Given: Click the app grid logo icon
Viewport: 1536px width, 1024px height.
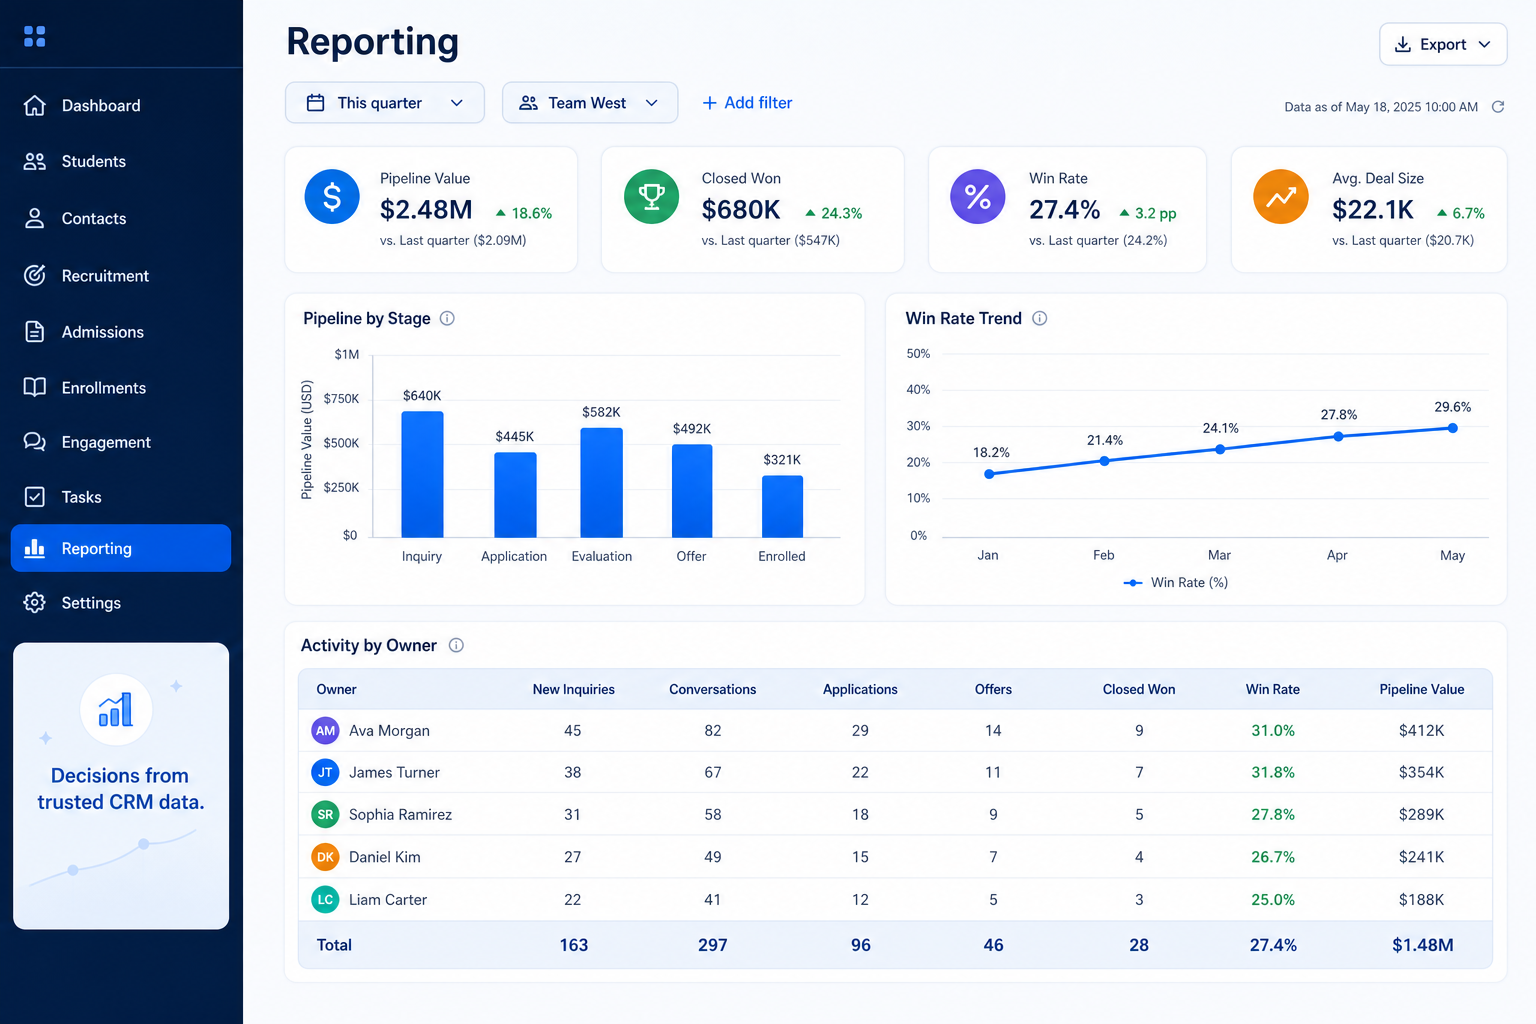Looking at the screenshot, I should click(34, 37).
